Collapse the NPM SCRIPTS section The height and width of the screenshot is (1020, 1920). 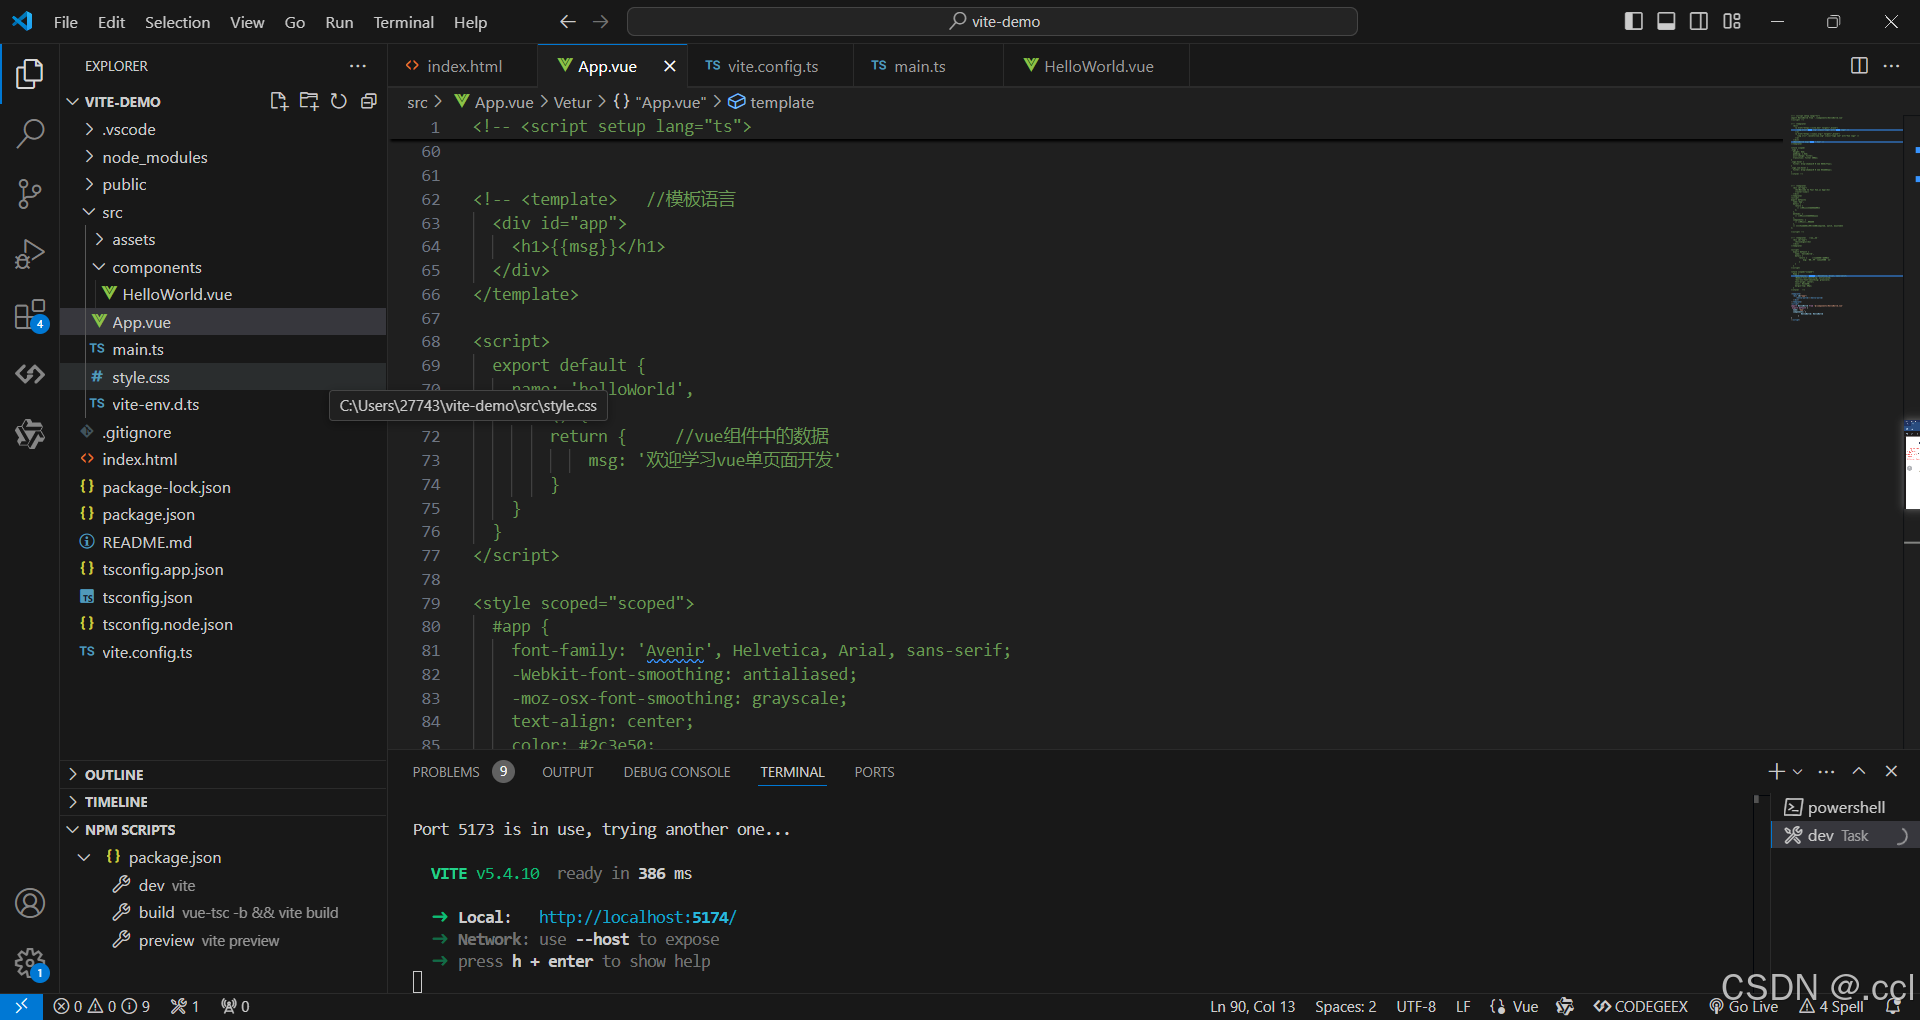click(x=223, y=830)
